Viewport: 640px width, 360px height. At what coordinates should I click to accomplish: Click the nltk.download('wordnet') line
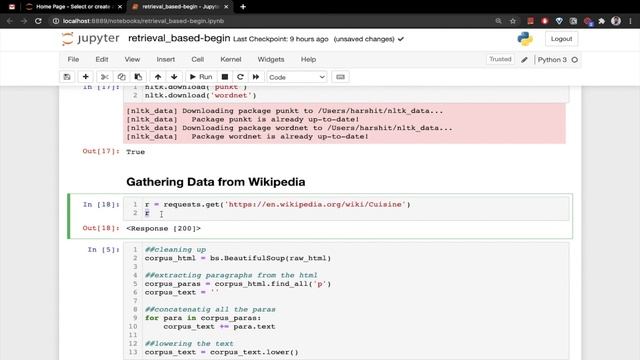coord(200,96)
